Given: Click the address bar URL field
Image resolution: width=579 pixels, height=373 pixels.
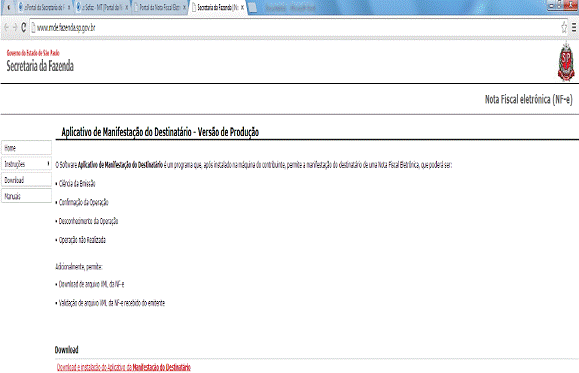Looking at the screenshot, I should pyautogui.click(x=298, y=27).
